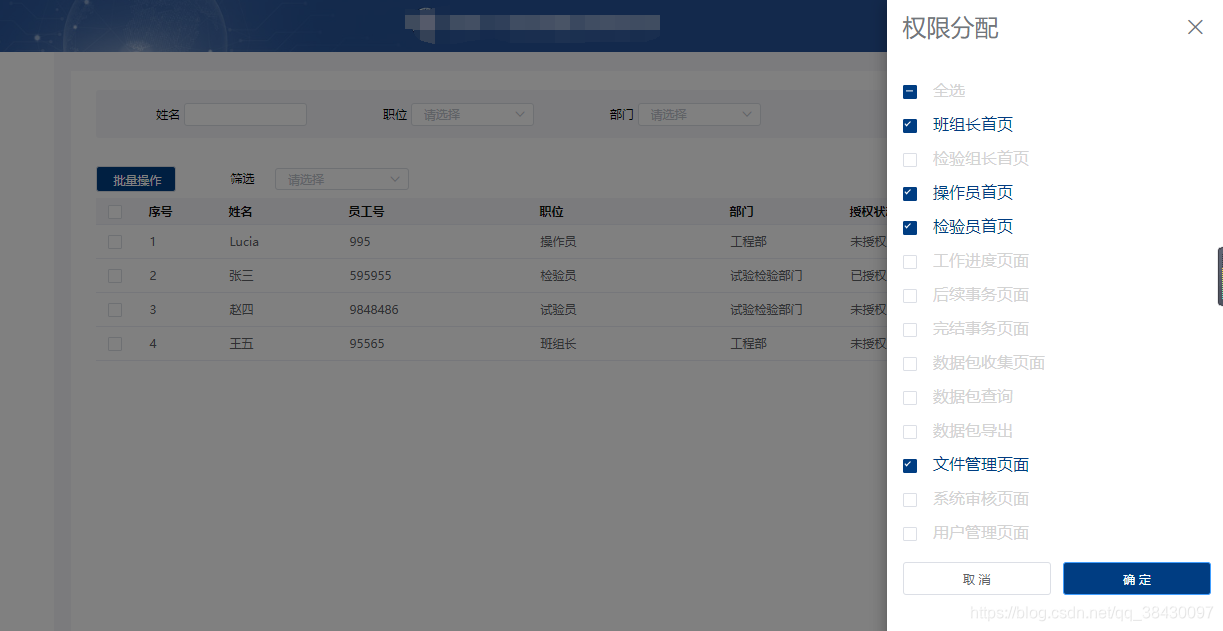Uncheck the 检验员首页 option
The width and height of the screenshot is (1223, 631).
coord(909,227)
